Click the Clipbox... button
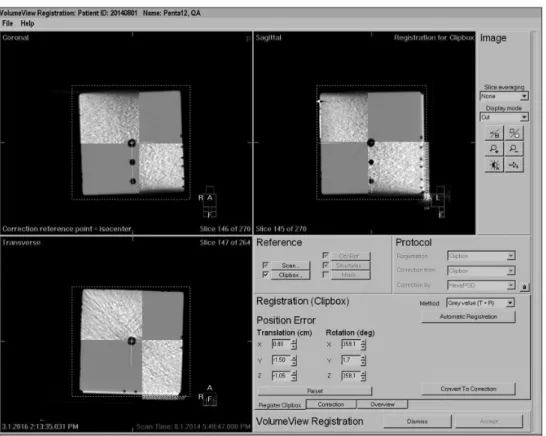 click(x=290, y=275)
